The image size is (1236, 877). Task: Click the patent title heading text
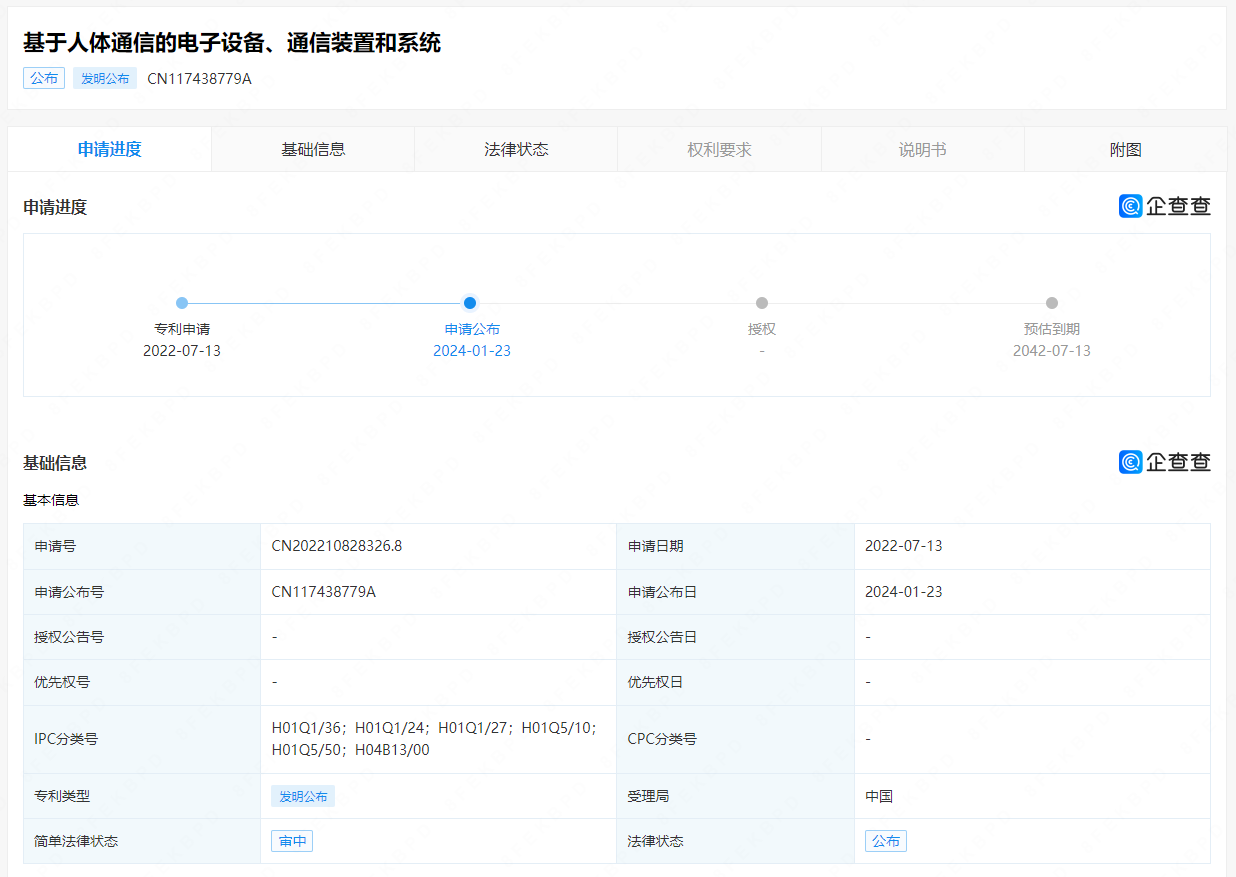coord(232,43)
